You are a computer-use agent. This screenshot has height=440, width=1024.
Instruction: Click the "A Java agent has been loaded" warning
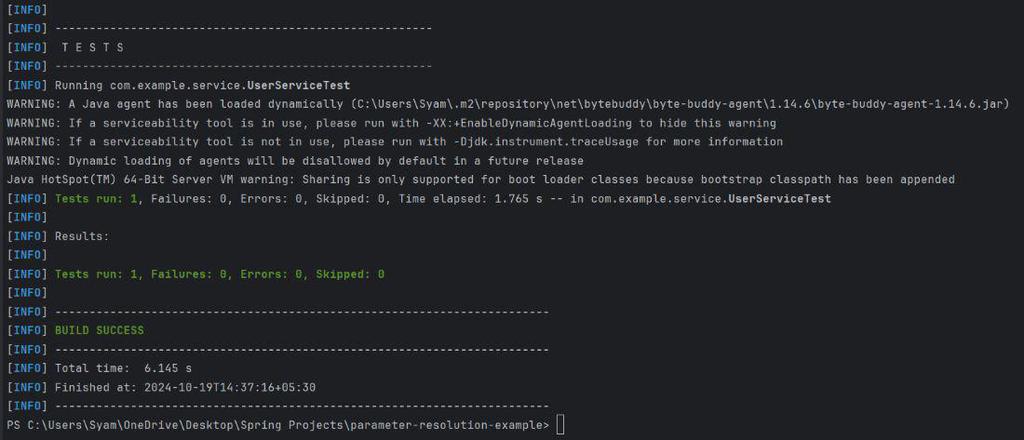tap(208, 104)
